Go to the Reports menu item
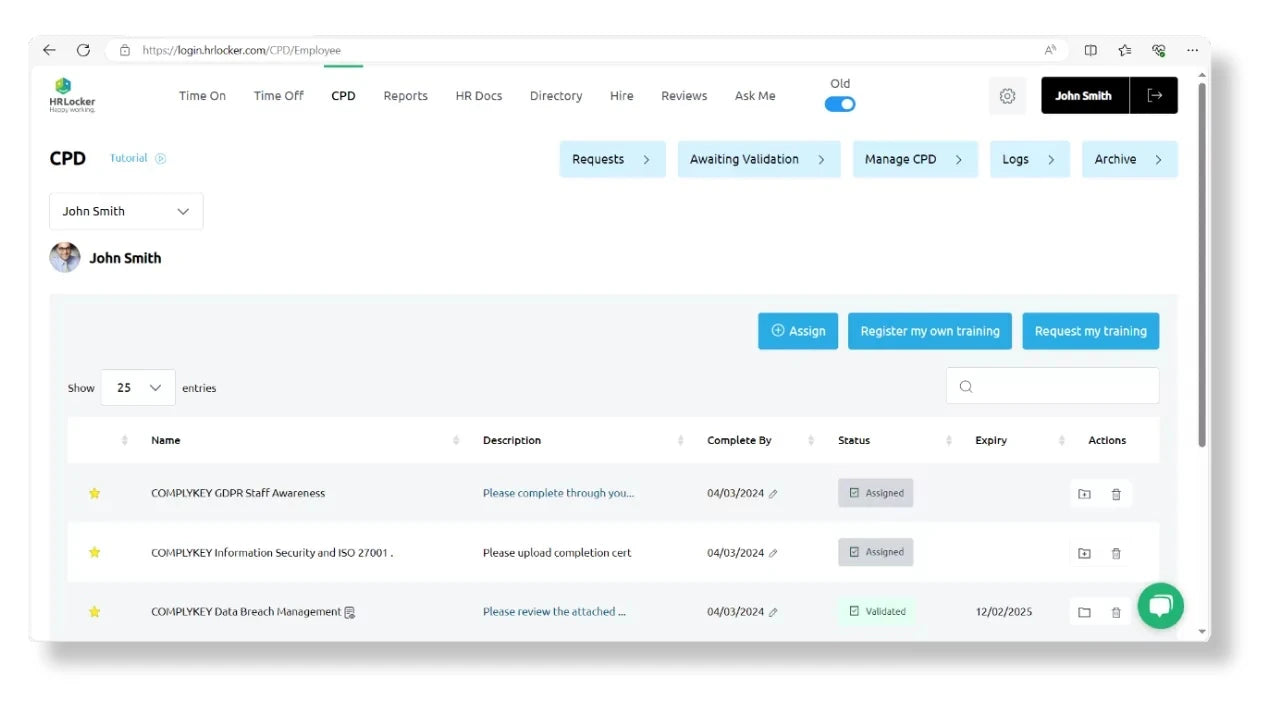This screenshot has height=720, width=1280. [405, 96]
